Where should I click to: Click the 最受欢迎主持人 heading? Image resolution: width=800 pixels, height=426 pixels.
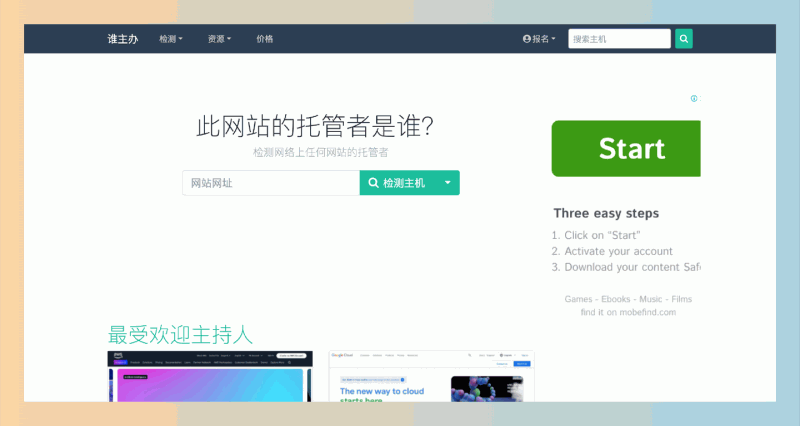click(180, 335)
